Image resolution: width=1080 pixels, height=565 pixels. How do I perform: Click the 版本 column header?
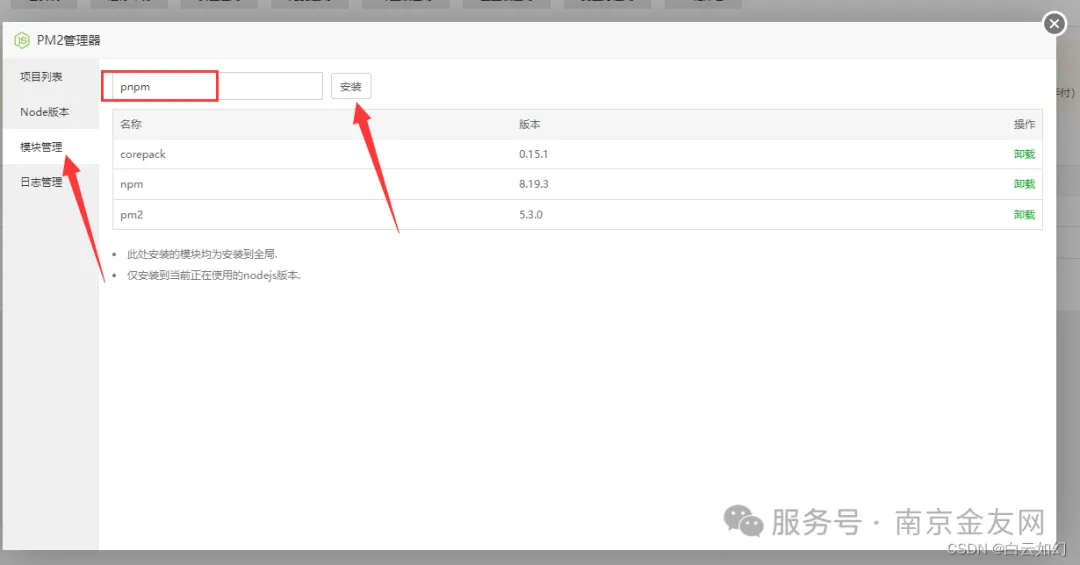click(530, 124)
